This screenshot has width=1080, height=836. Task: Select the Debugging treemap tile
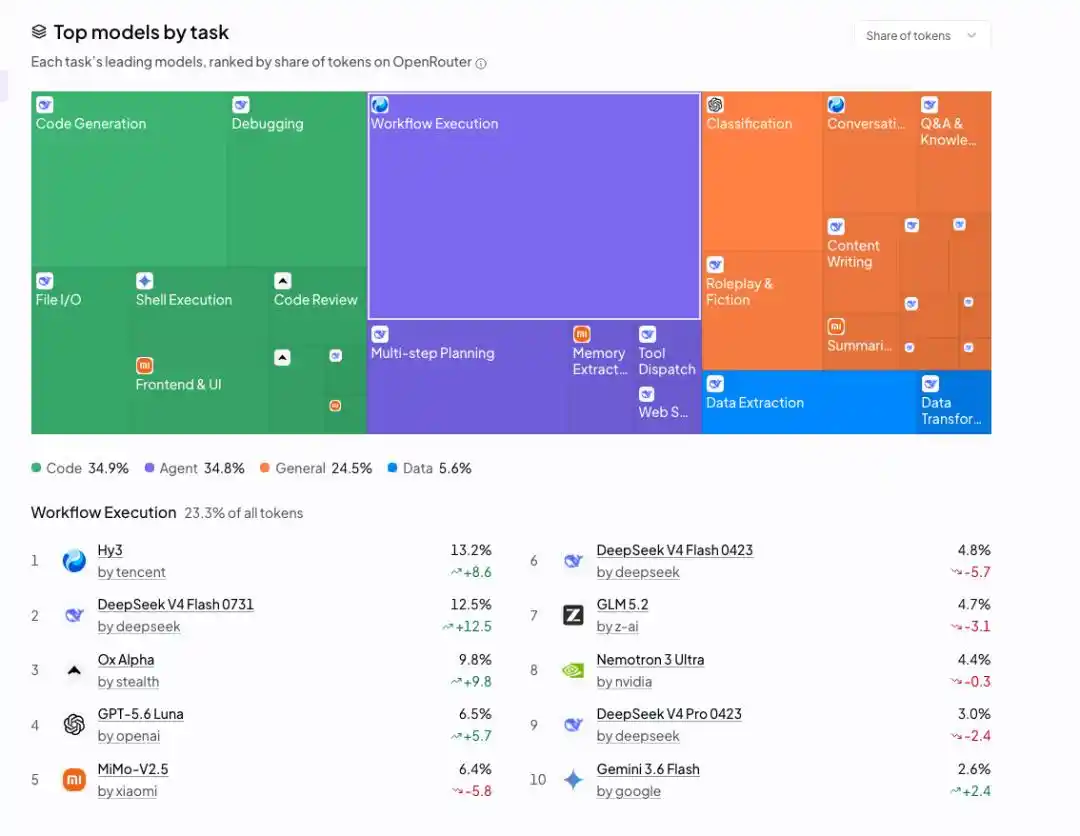[297, 179]
